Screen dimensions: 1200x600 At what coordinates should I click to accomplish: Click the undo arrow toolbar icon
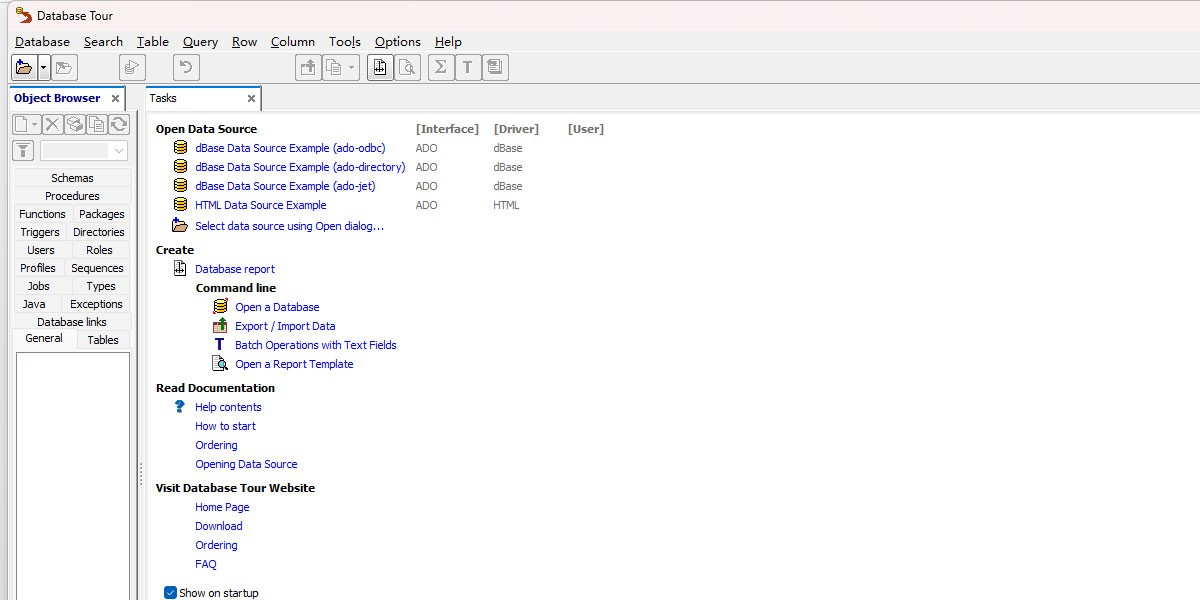[x=186, y=67]
